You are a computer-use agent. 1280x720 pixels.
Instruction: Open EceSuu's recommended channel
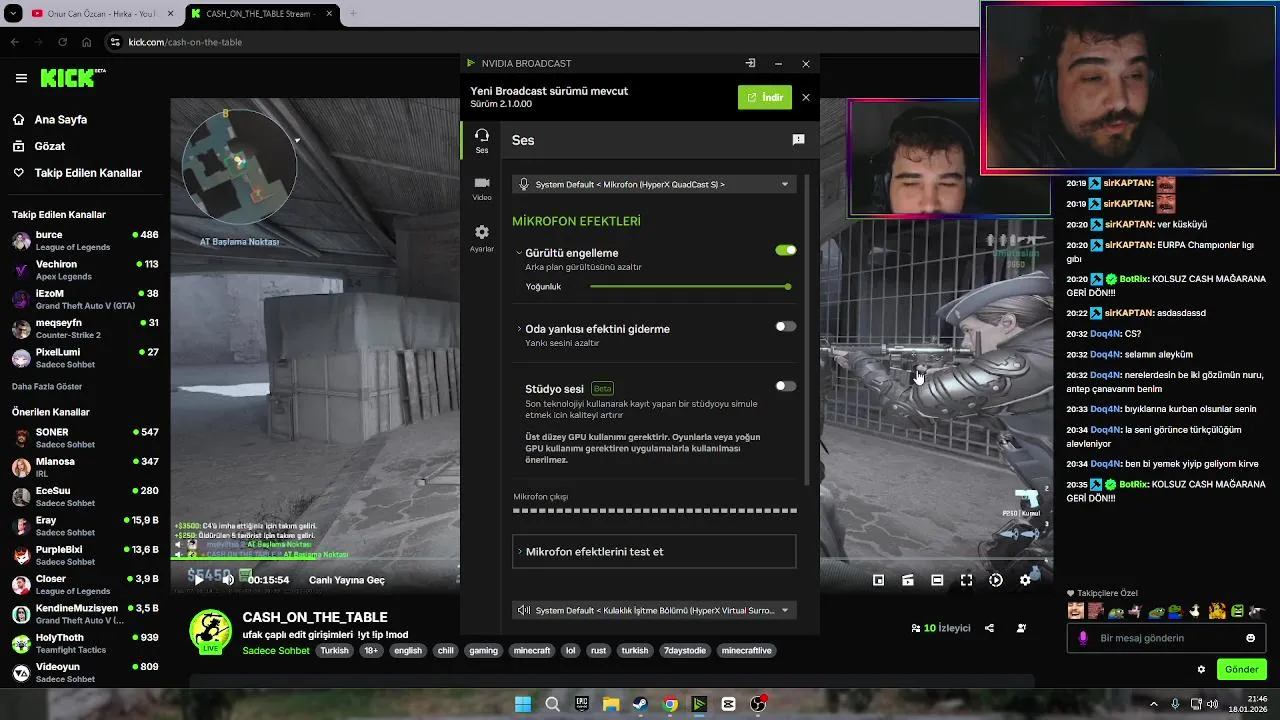click(85, 496)
